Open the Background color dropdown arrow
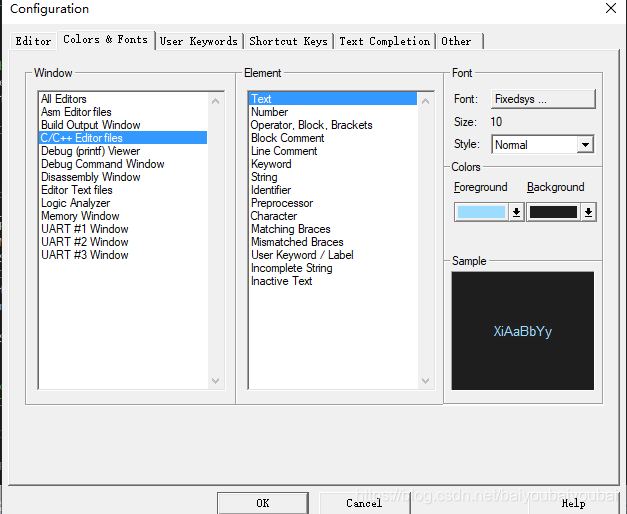Viewport: 627px width, 514px height. point(588,212)
